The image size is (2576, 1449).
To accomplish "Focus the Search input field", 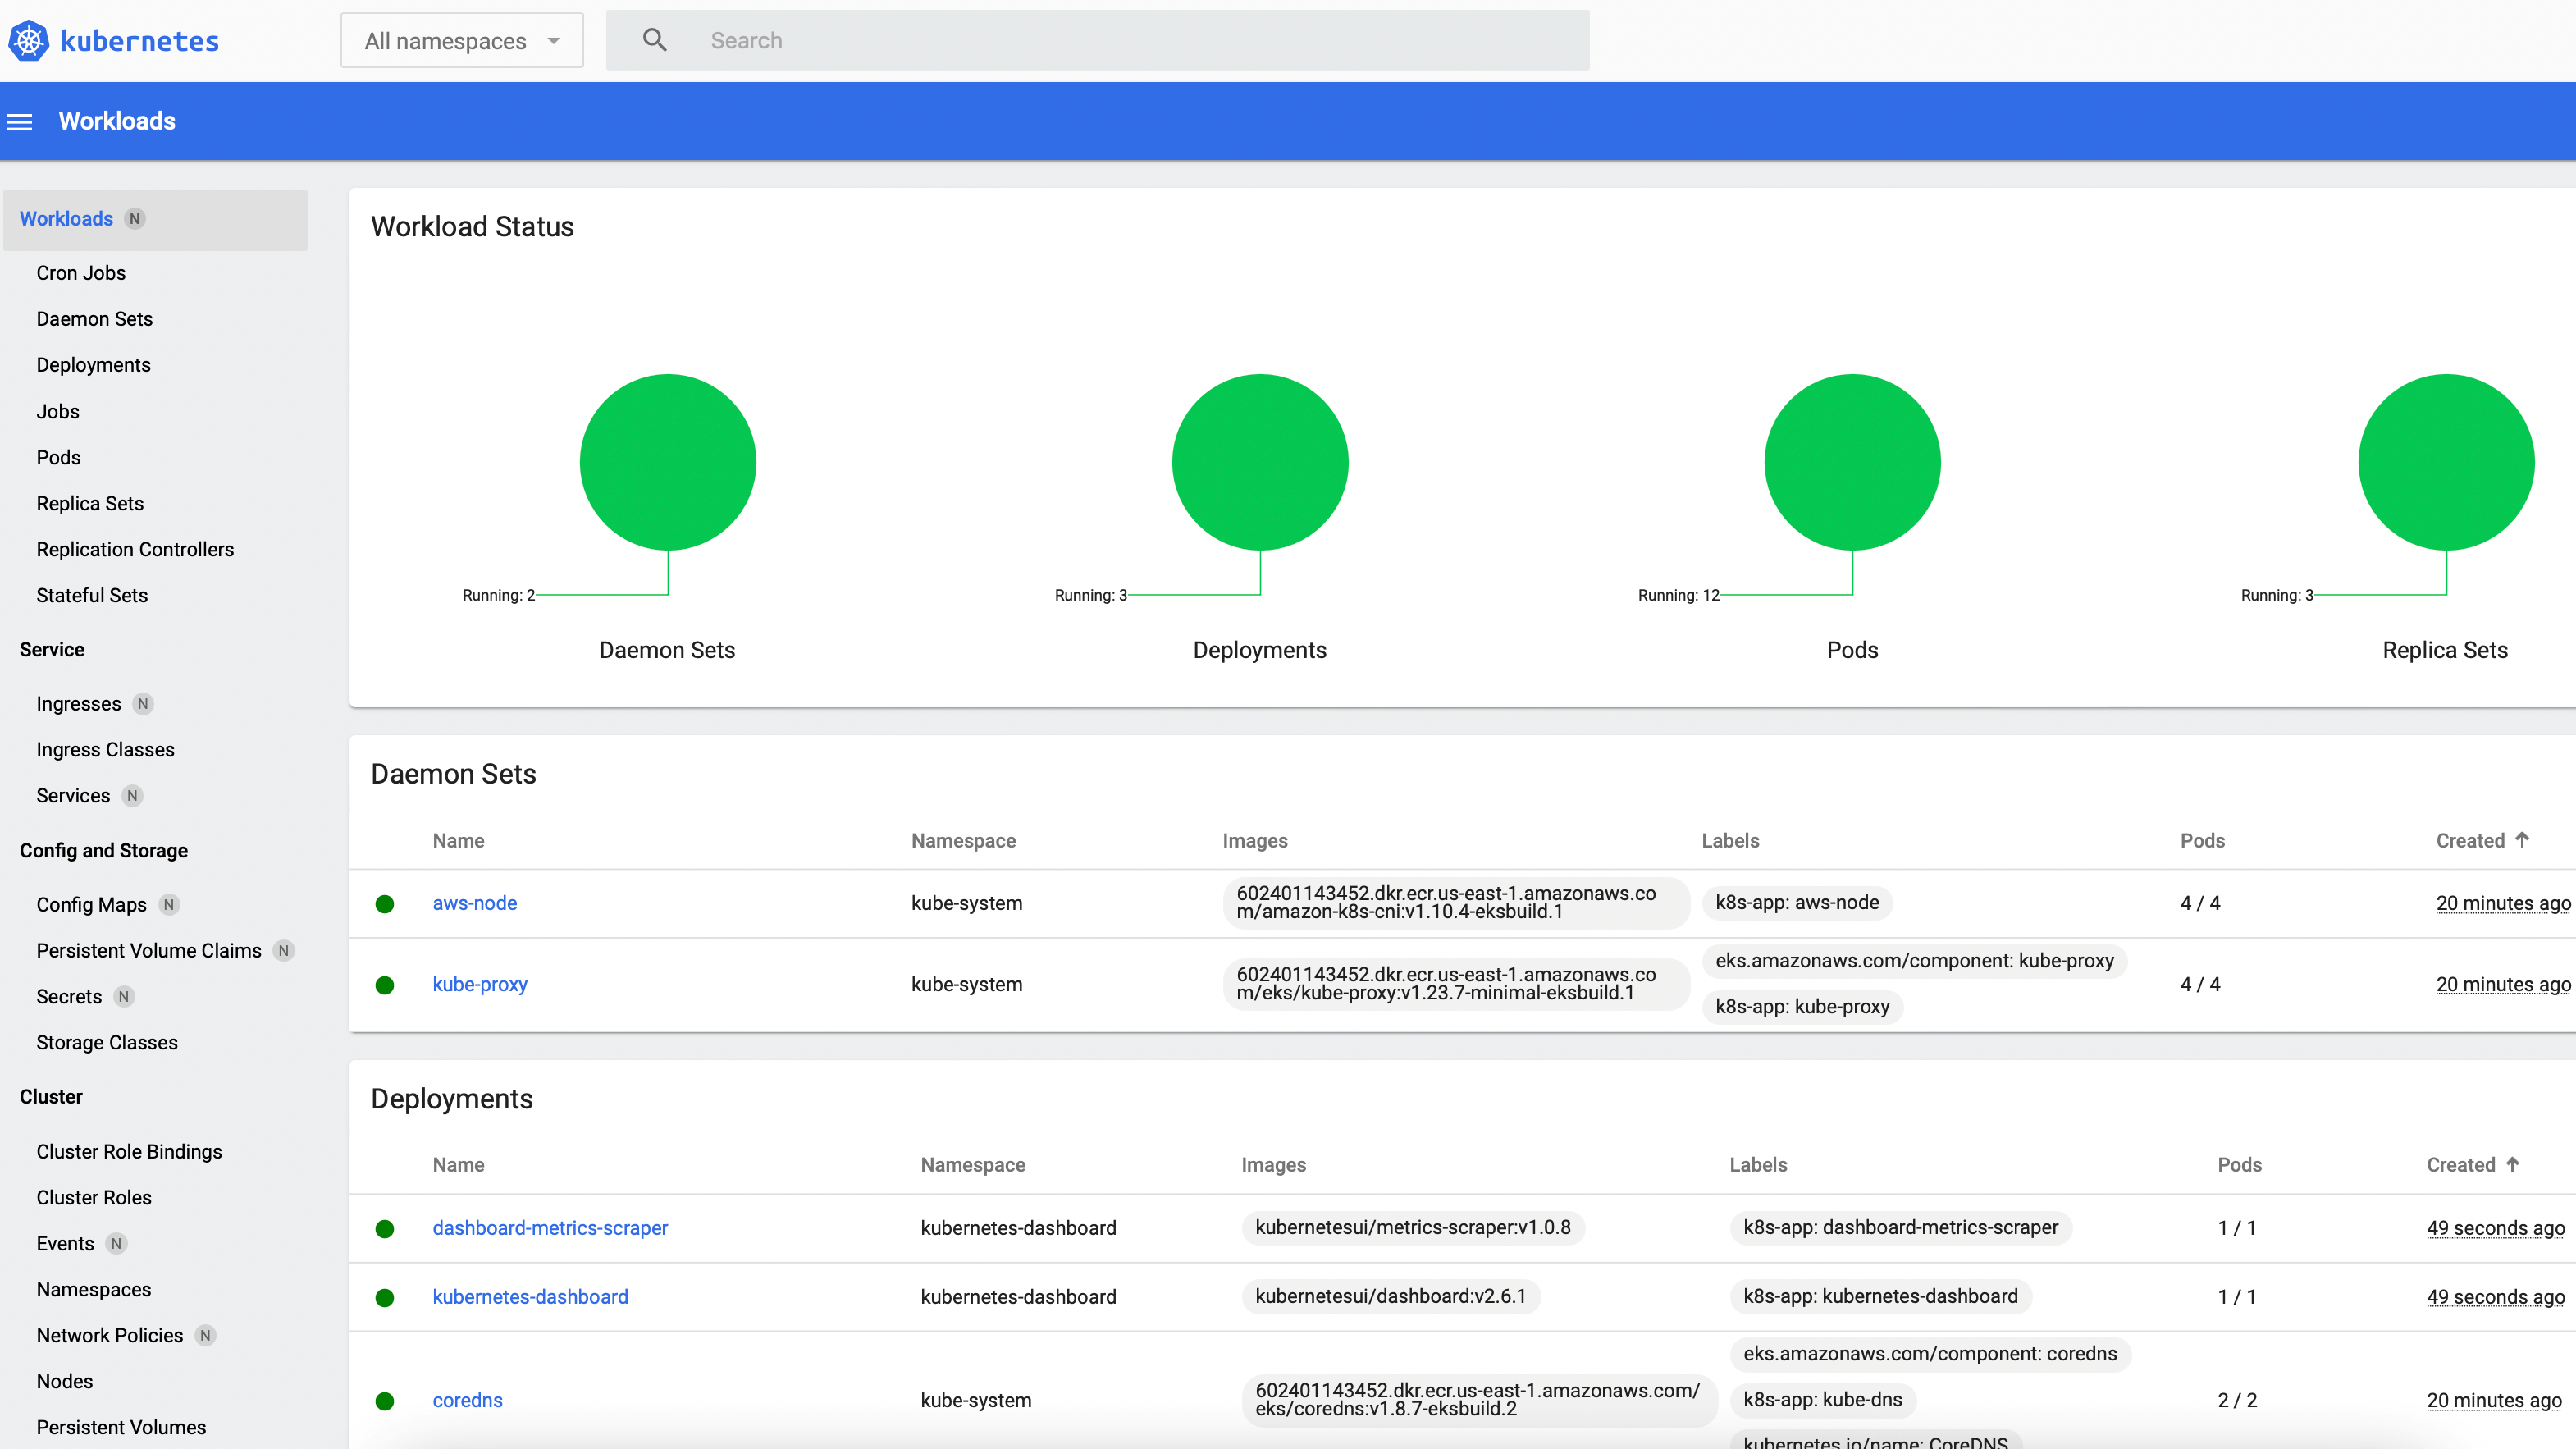I will [1097, 40].
